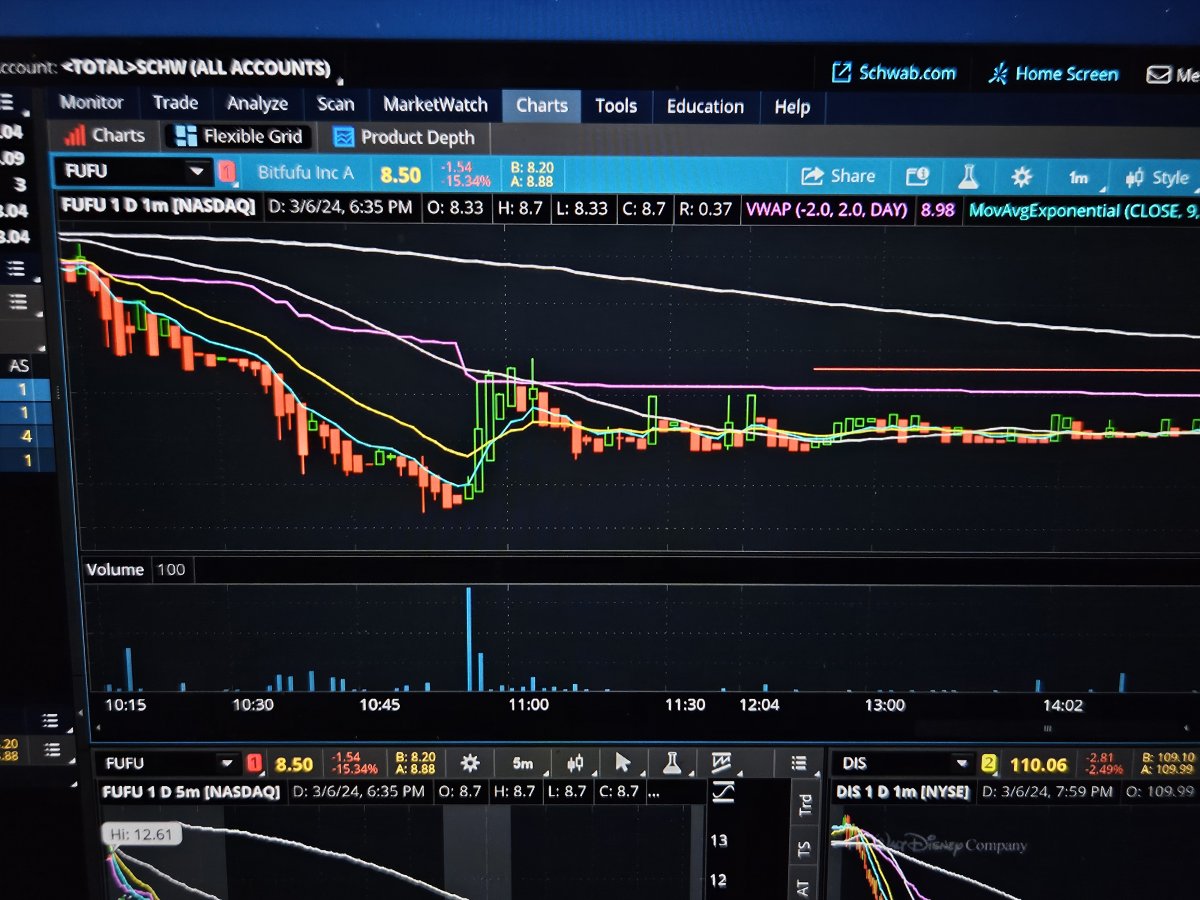Image resolution: width=1200 pixels, height=900 pixels.
Task: Open gear settings in the lower FUFU chart
Action: tap(470, 763)
